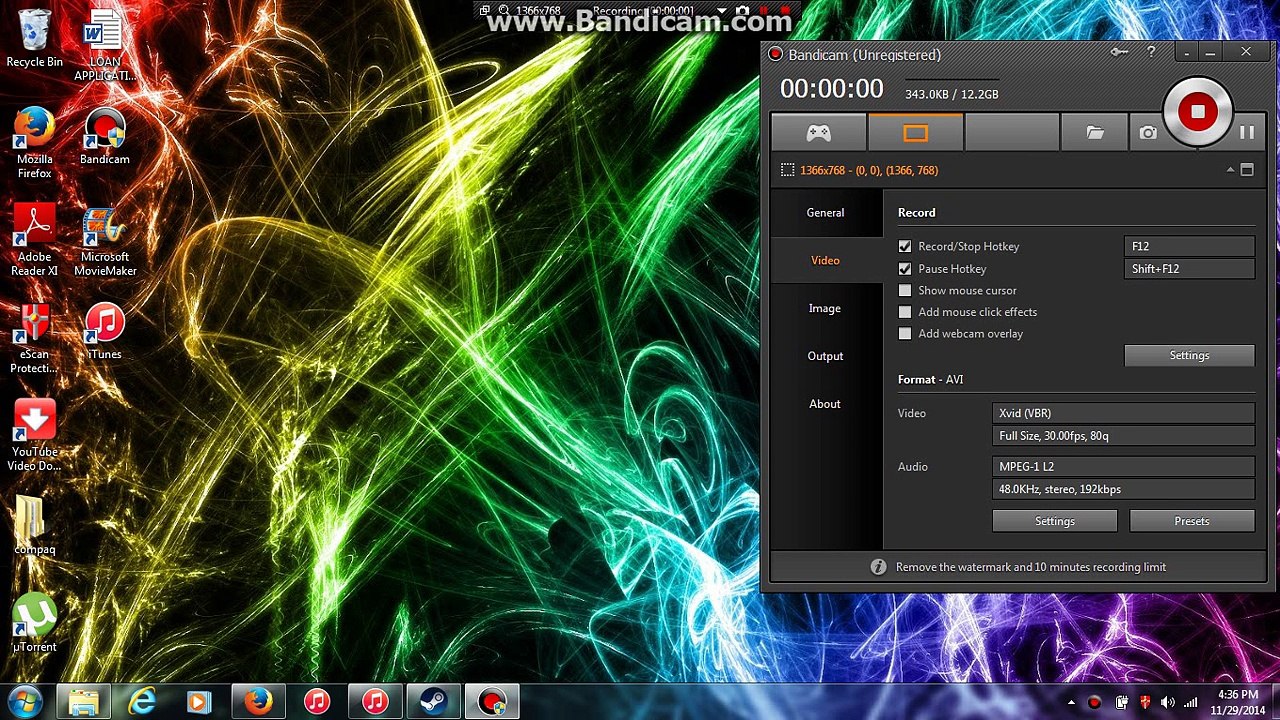This screenshot has height=720, width=1280.
Task: Open the network signal tray icon
Action: click(1190, 702)
